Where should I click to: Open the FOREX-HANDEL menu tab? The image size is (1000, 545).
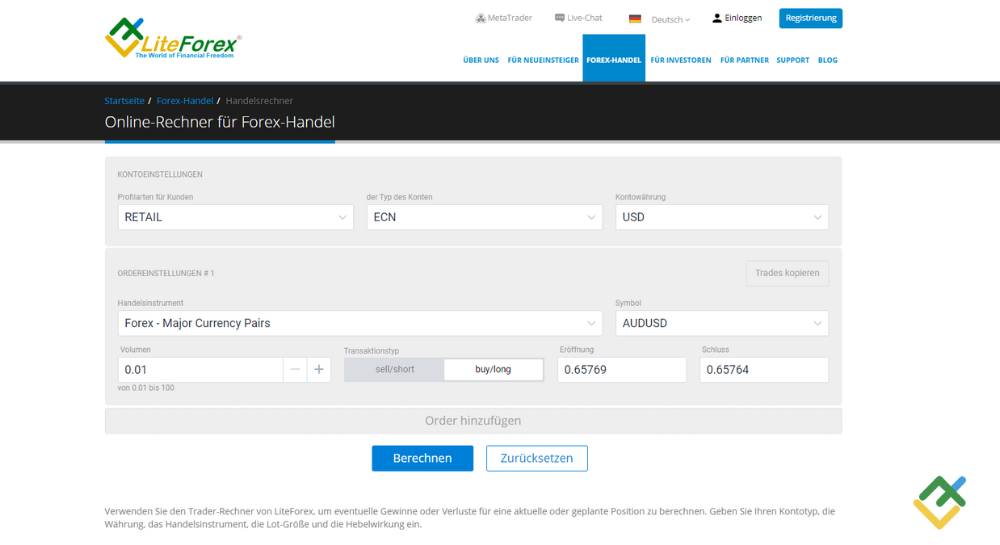614,60
